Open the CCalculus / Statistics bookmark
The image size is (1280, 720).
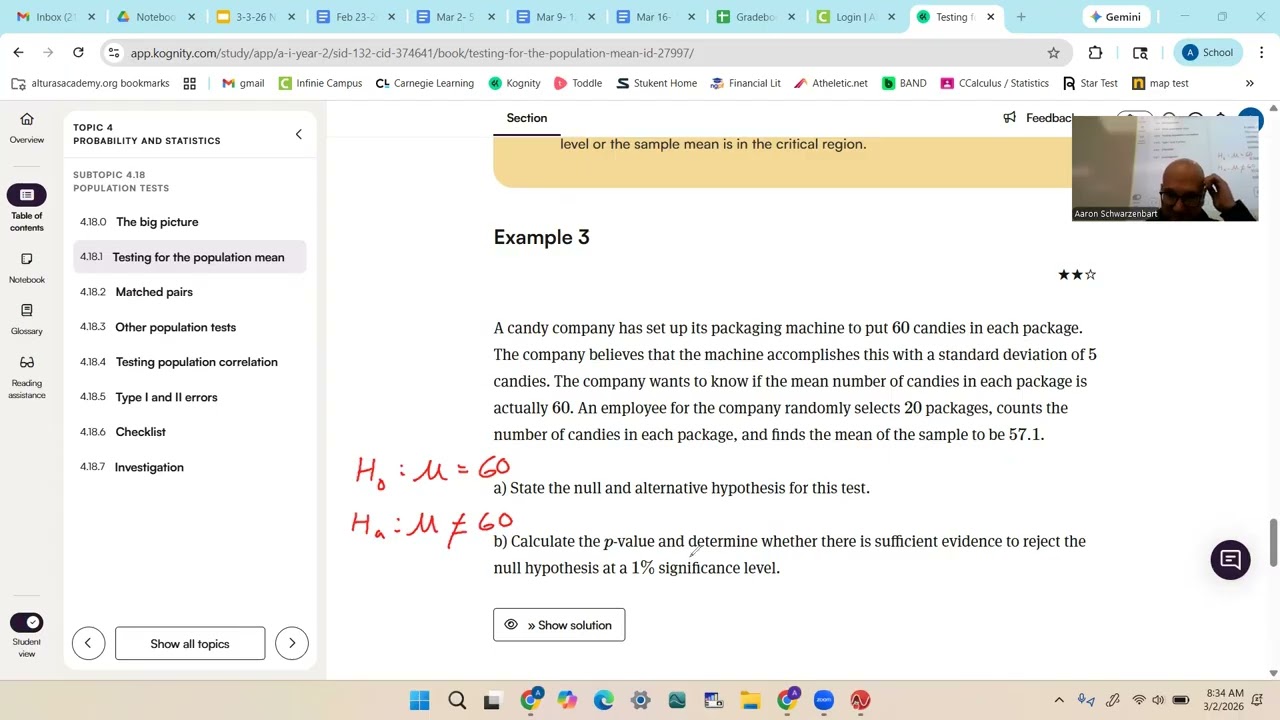[995, 83]
